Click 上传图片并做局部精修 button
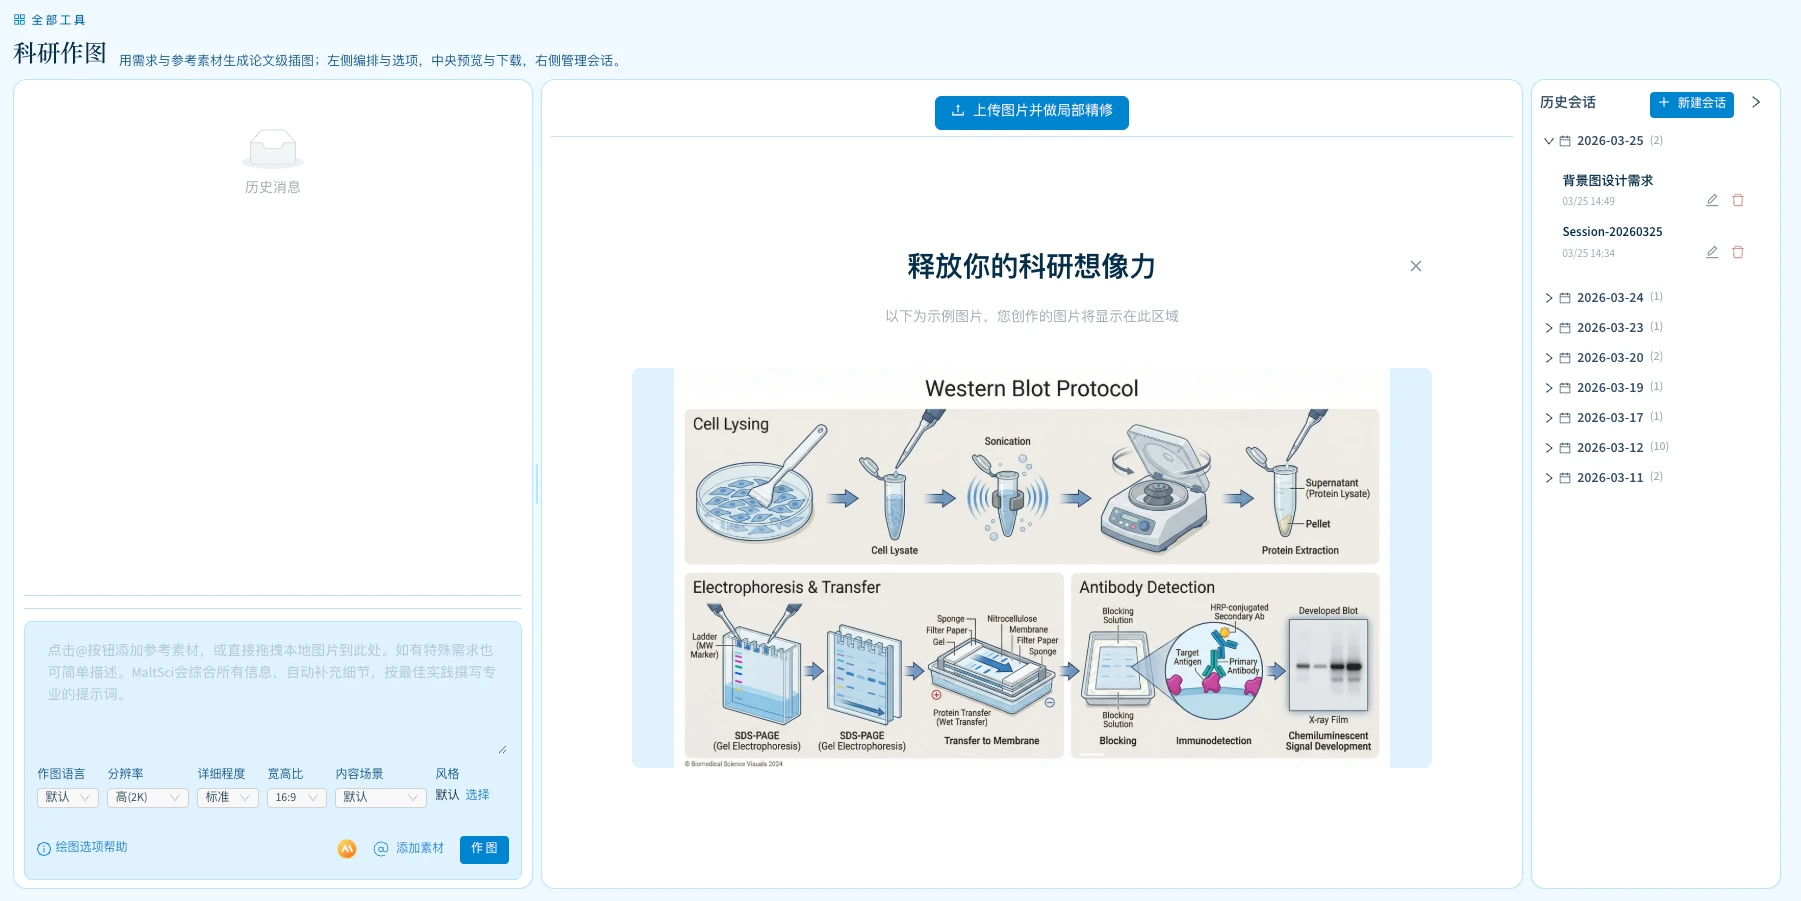Viewport: 1801px width, 901px height. [1031, 113]
